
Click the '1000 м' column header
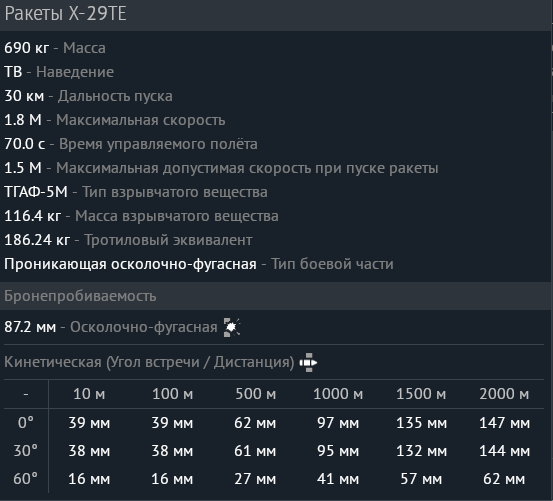[338, 394]
